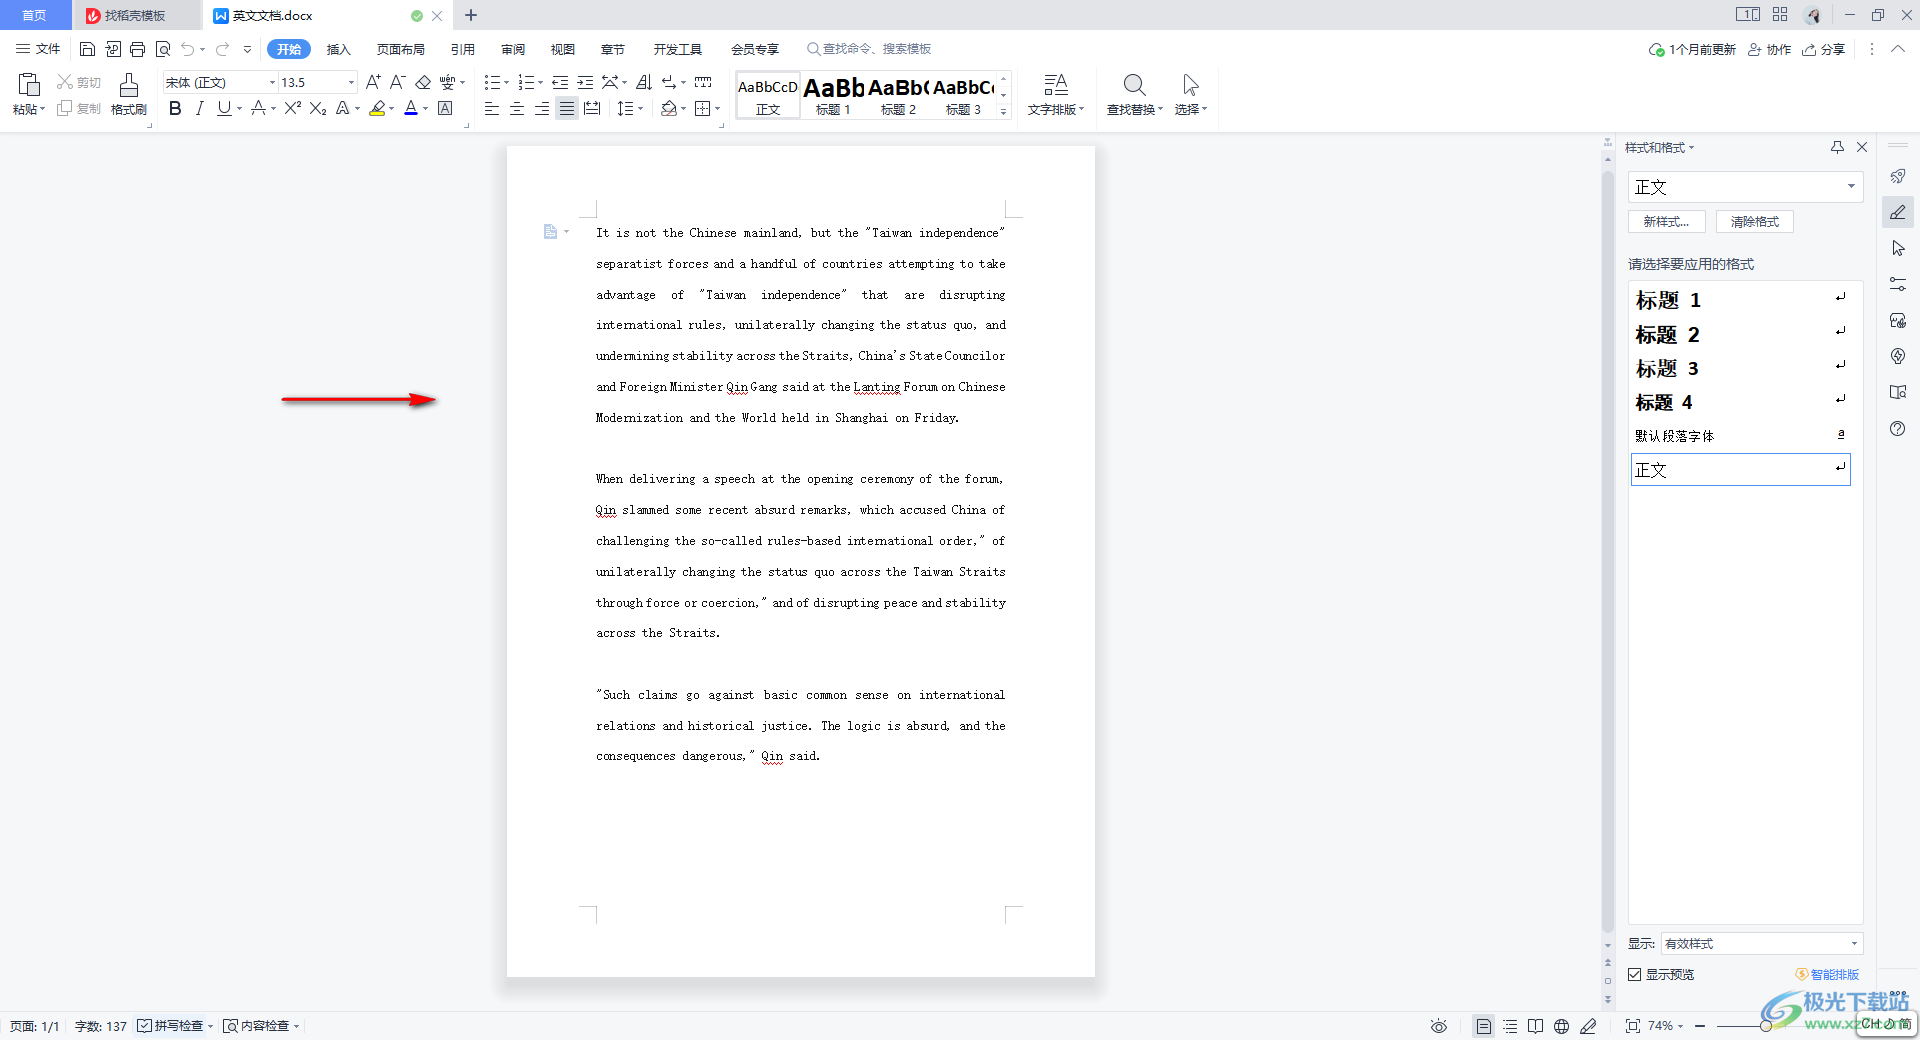Apply Italic formatting
1920x1040 pixels.
click(x=199, y=108)
